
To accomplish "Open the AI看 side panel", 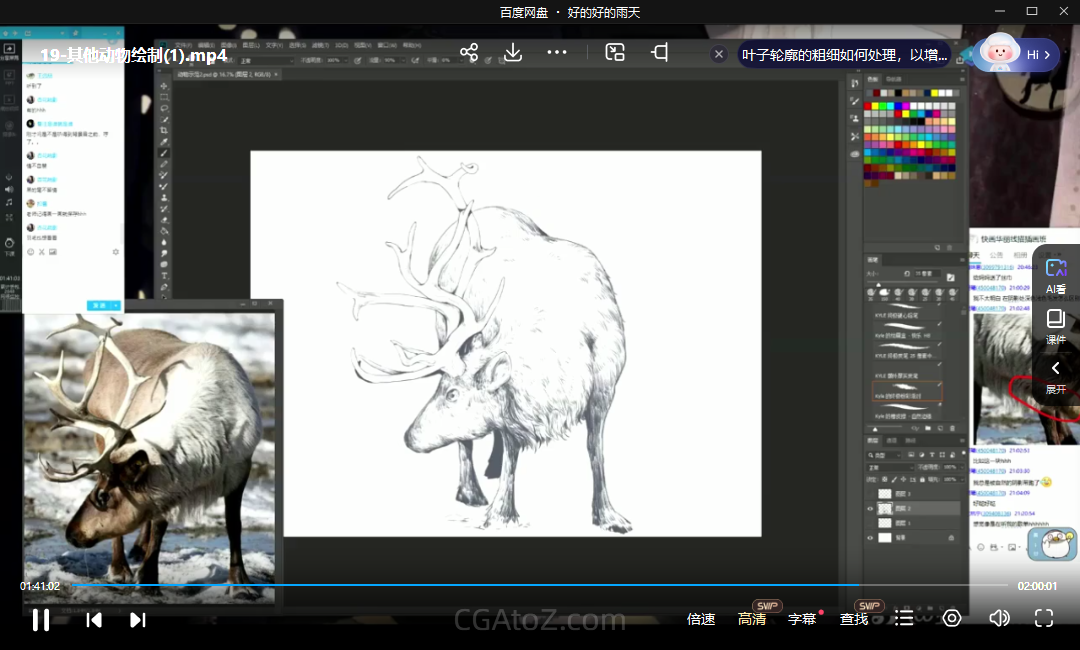I will point(1056,274).
